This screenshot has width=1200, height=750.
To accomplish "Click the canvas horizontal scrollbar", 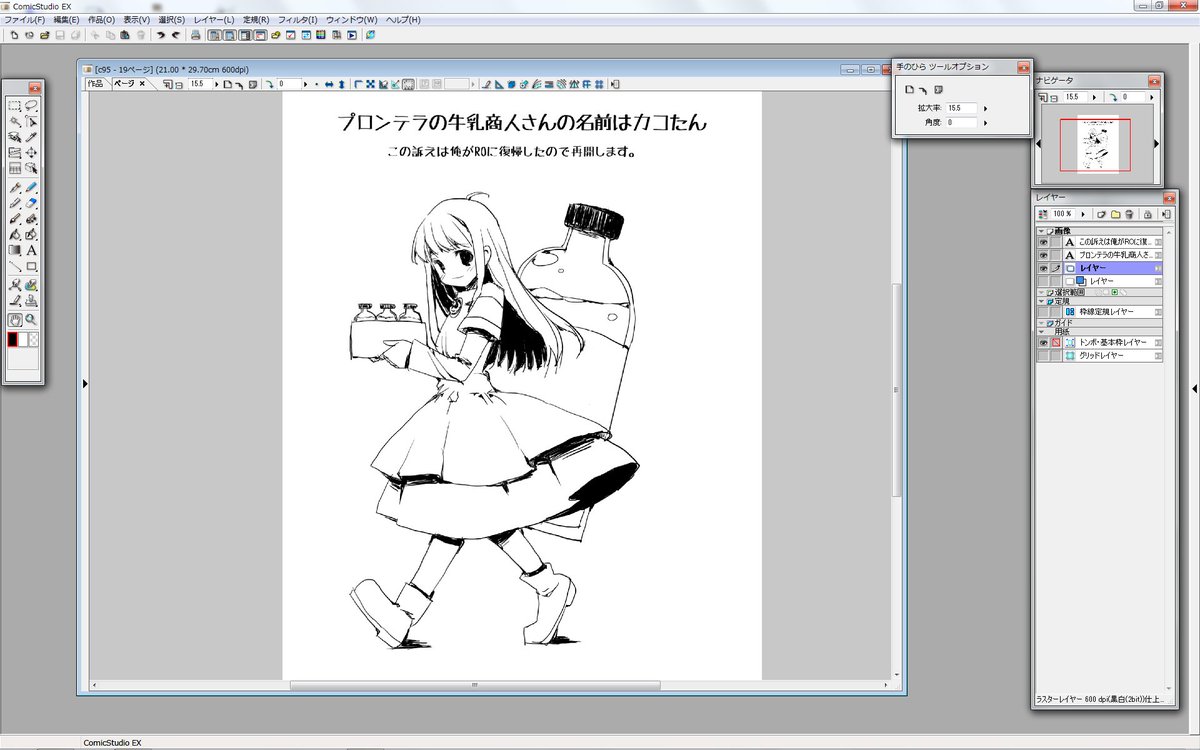I will coord(475,686).
